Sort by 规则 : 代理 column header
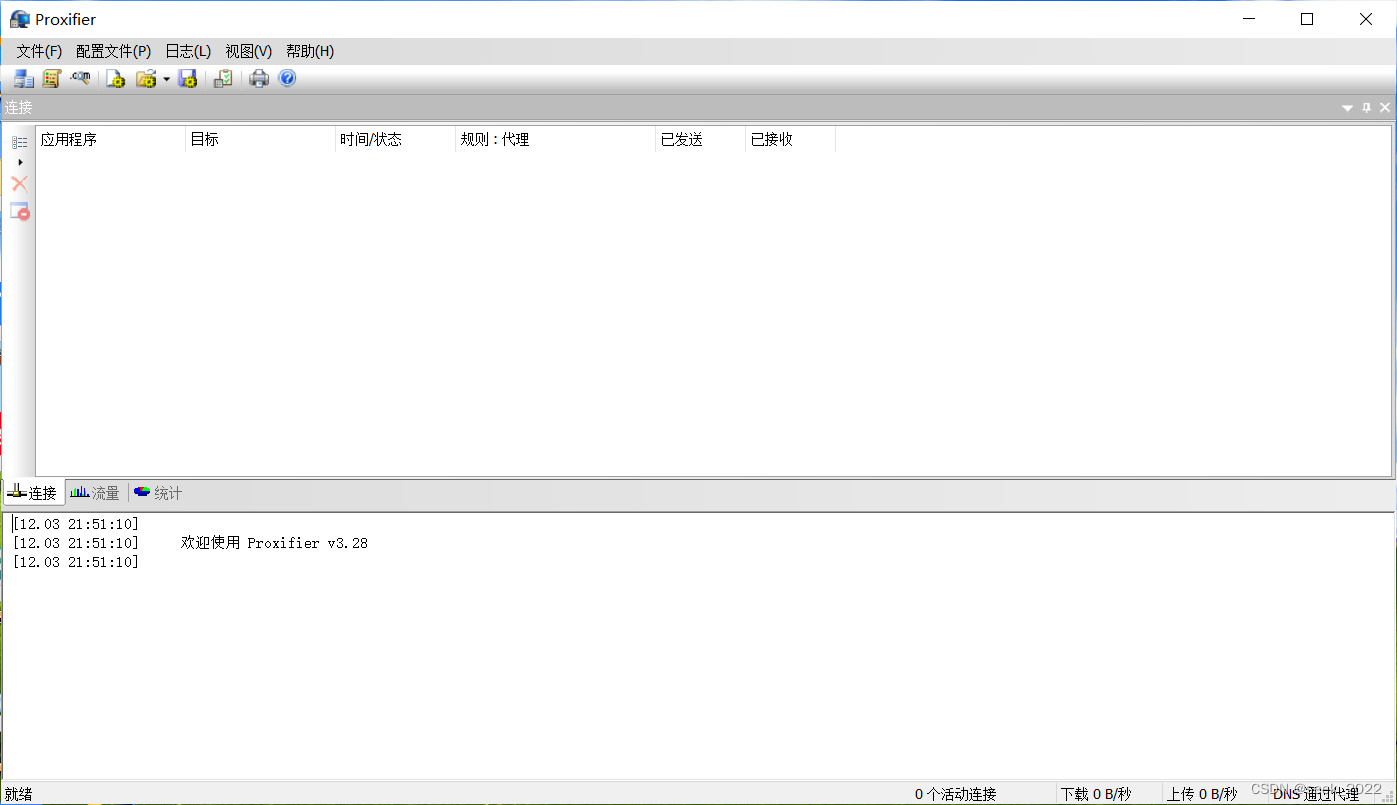The height and width of the screenshot is (805, 1397). [x=556, y=139]
